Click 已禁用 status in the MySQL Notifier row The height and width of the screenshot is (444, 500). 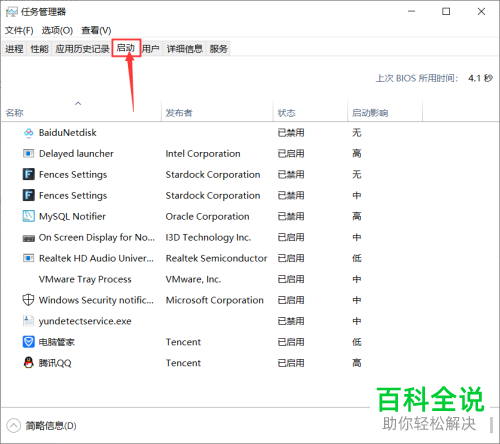coord(291,217)
